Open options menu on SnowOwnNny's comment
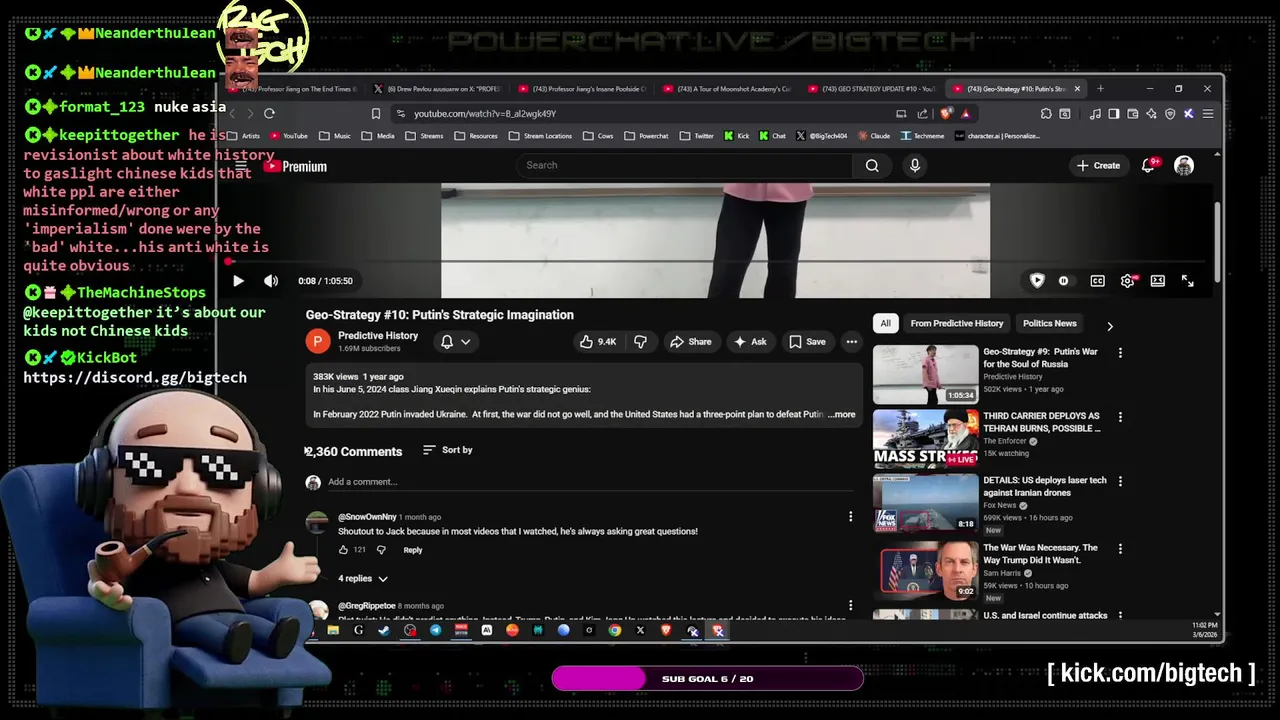The width and height of the screenshot is (1280, 720). coord(850,517)
